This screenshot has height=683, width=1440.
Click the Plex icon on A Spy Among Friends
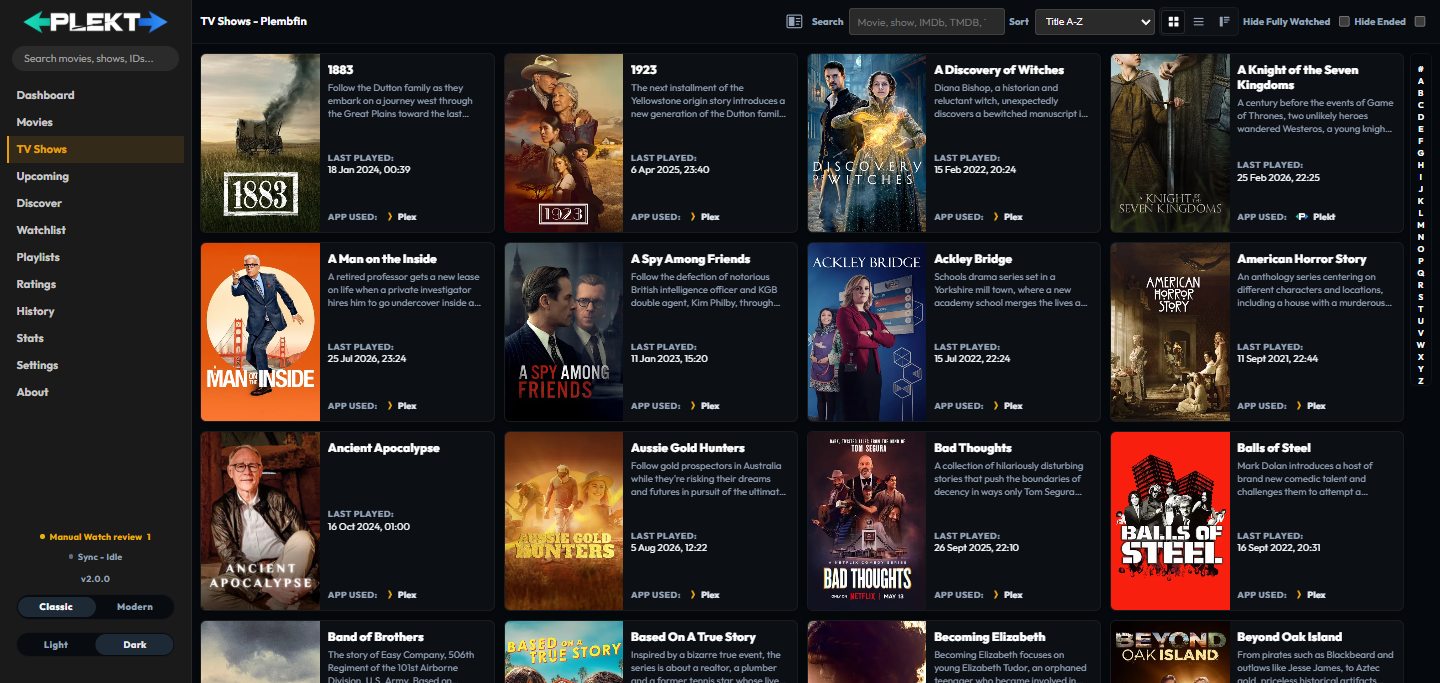click(694, 406)
